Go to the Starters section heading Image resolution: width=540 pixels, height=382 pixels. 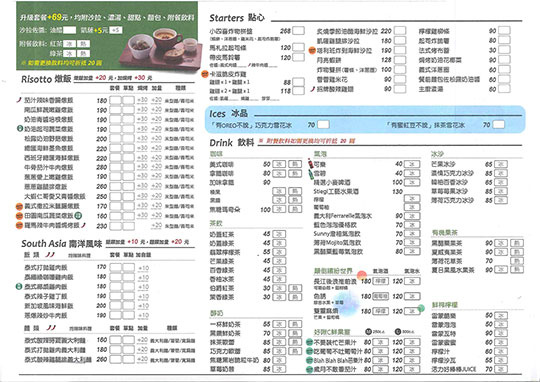pyautogui.click(x=237, y=18)
